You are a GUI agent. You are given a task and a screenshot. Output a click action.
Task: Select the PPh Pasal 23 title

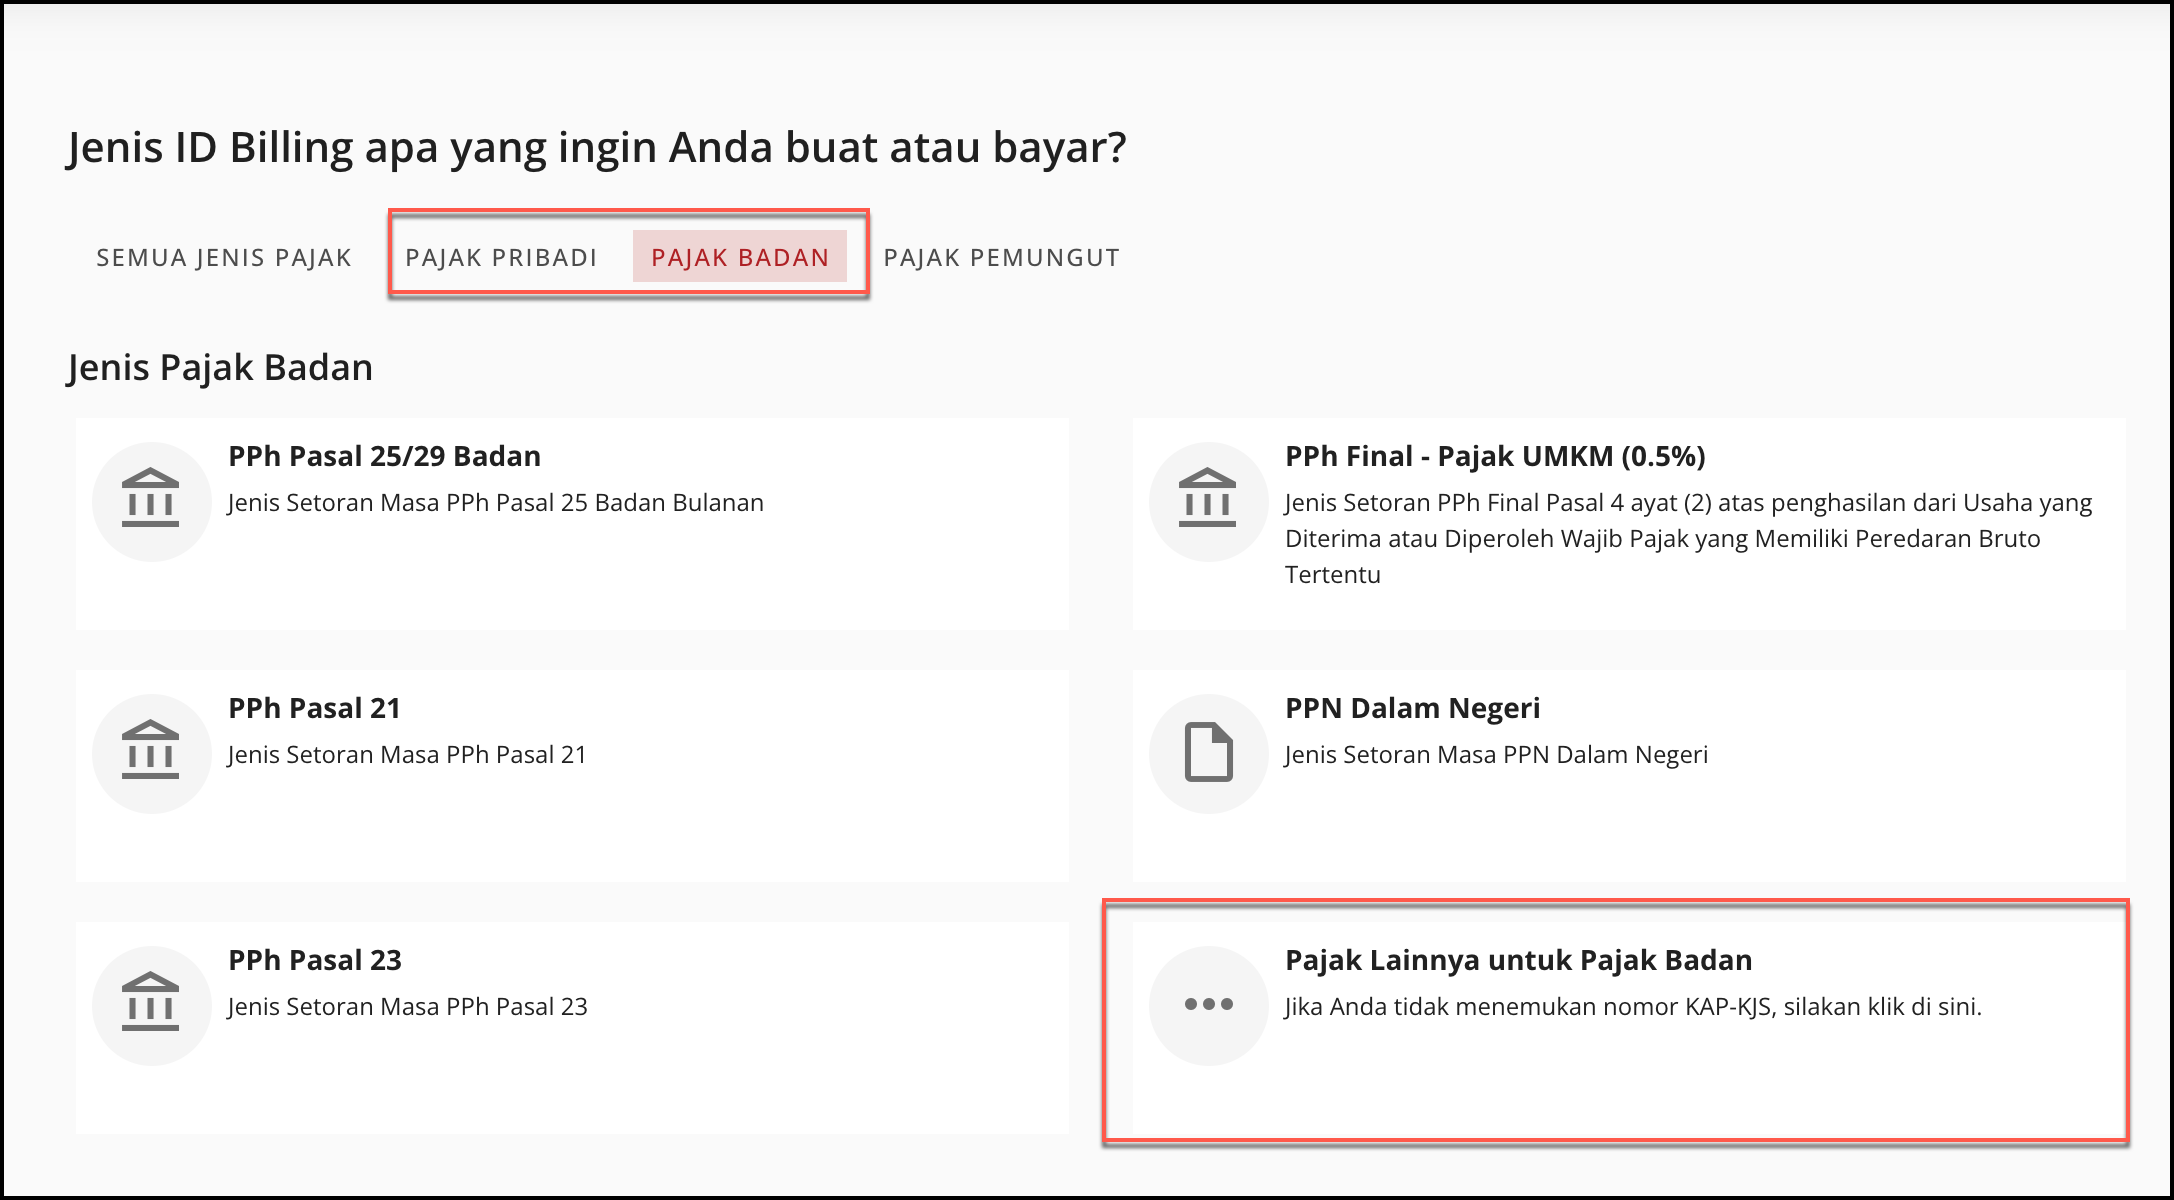pos(315,960)
